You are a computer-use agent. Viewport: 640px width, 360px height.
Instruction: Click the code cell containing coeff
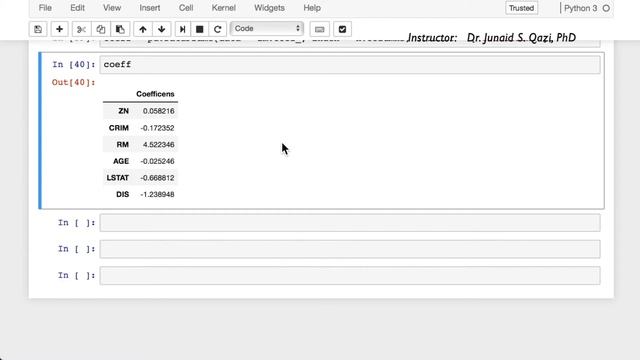[350, 64]
